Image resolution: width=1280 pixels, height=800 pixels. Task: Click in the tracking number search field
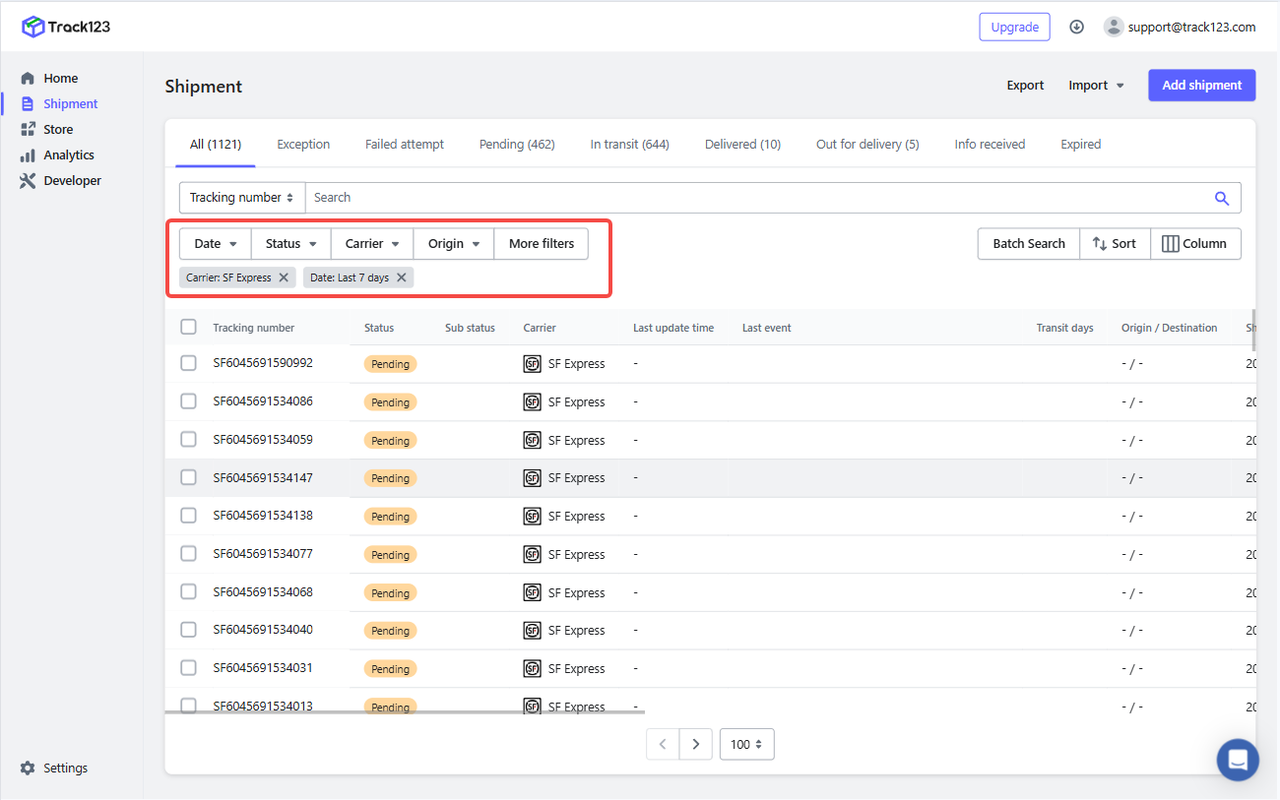[x=760, y=198]
